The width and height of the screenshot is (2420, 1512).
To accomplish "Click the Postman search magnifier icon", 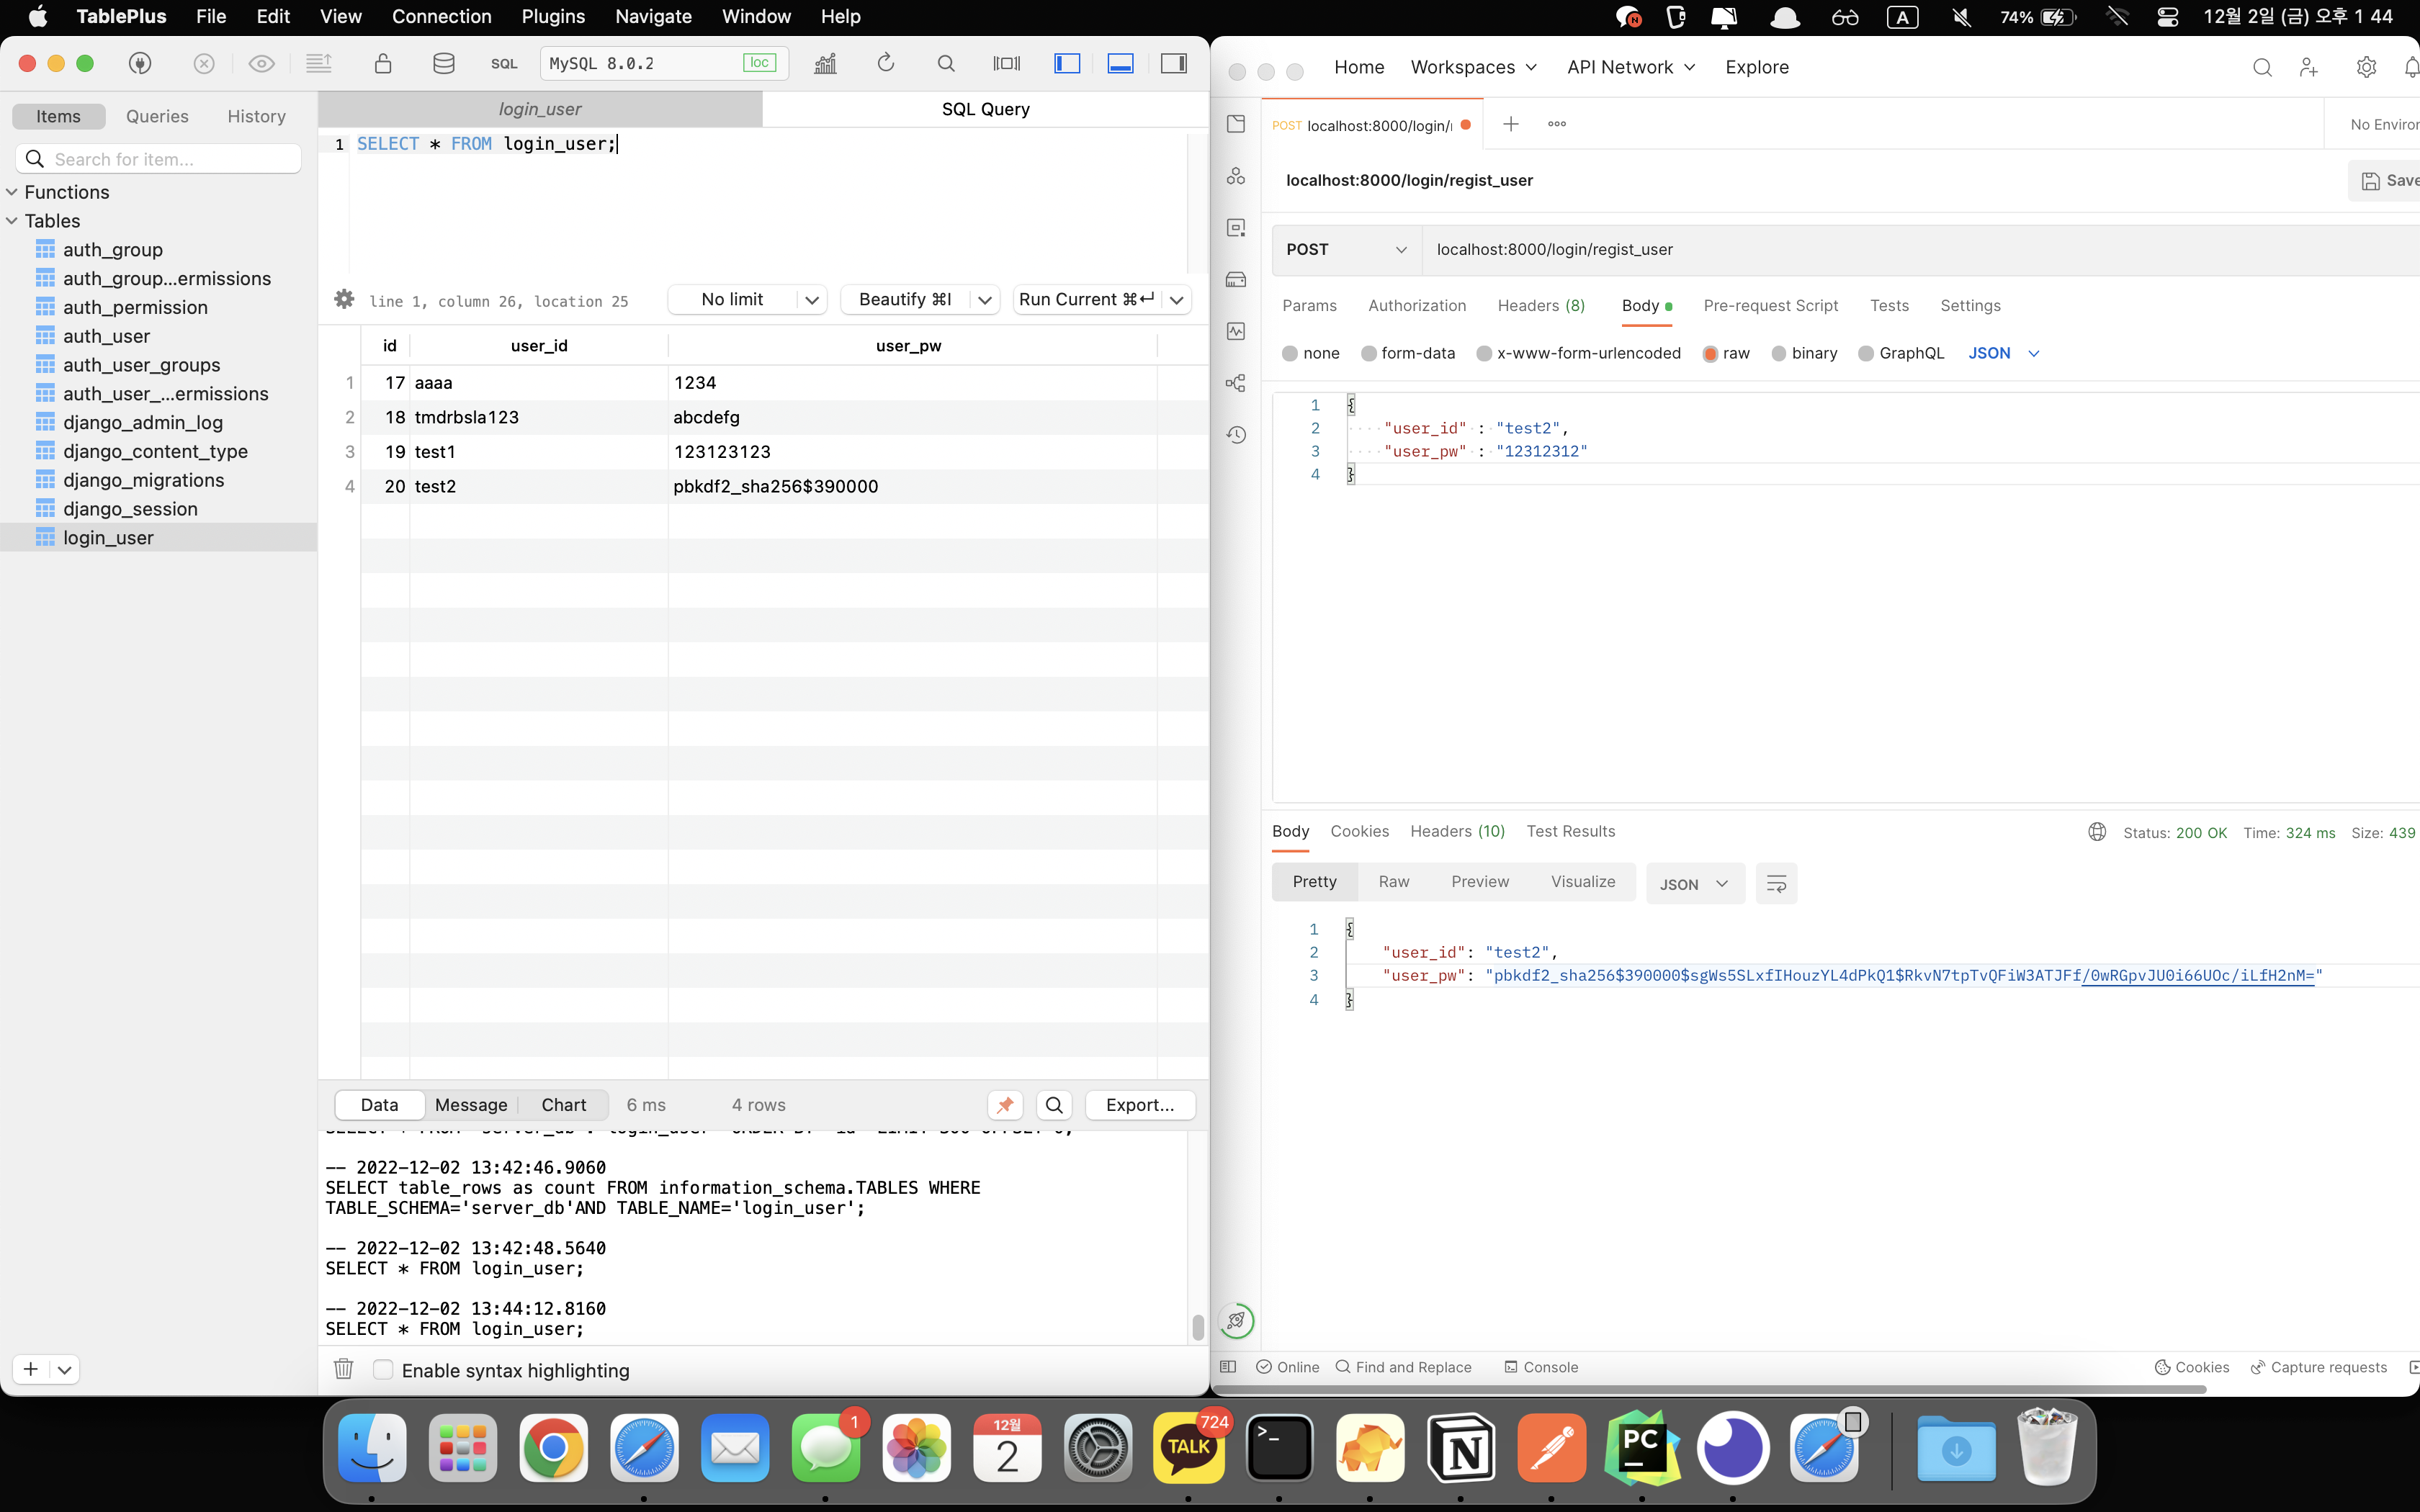I will (x=2262, y=67).
